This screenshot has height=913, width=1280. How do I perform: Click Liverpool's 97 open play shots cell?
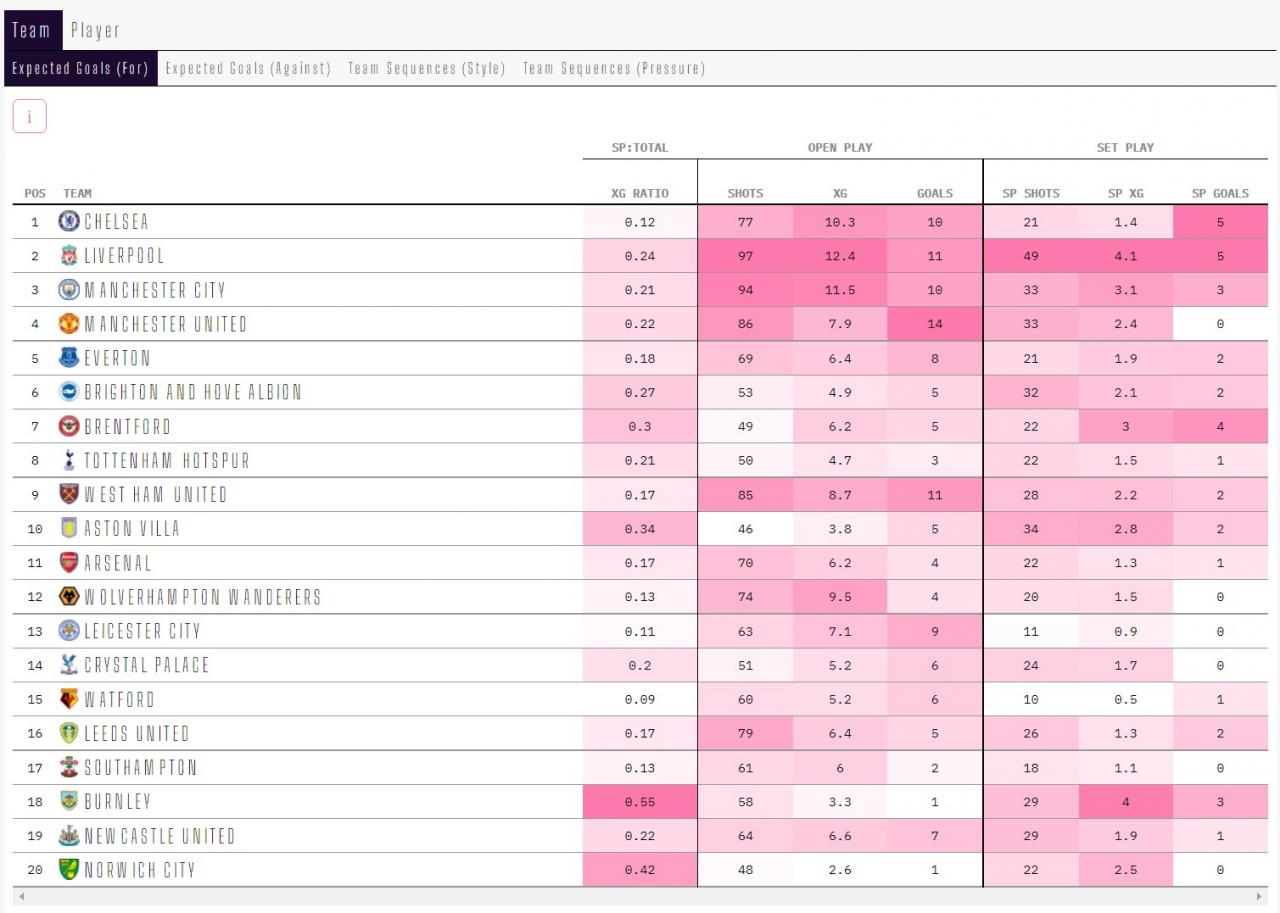click(745, 256)
